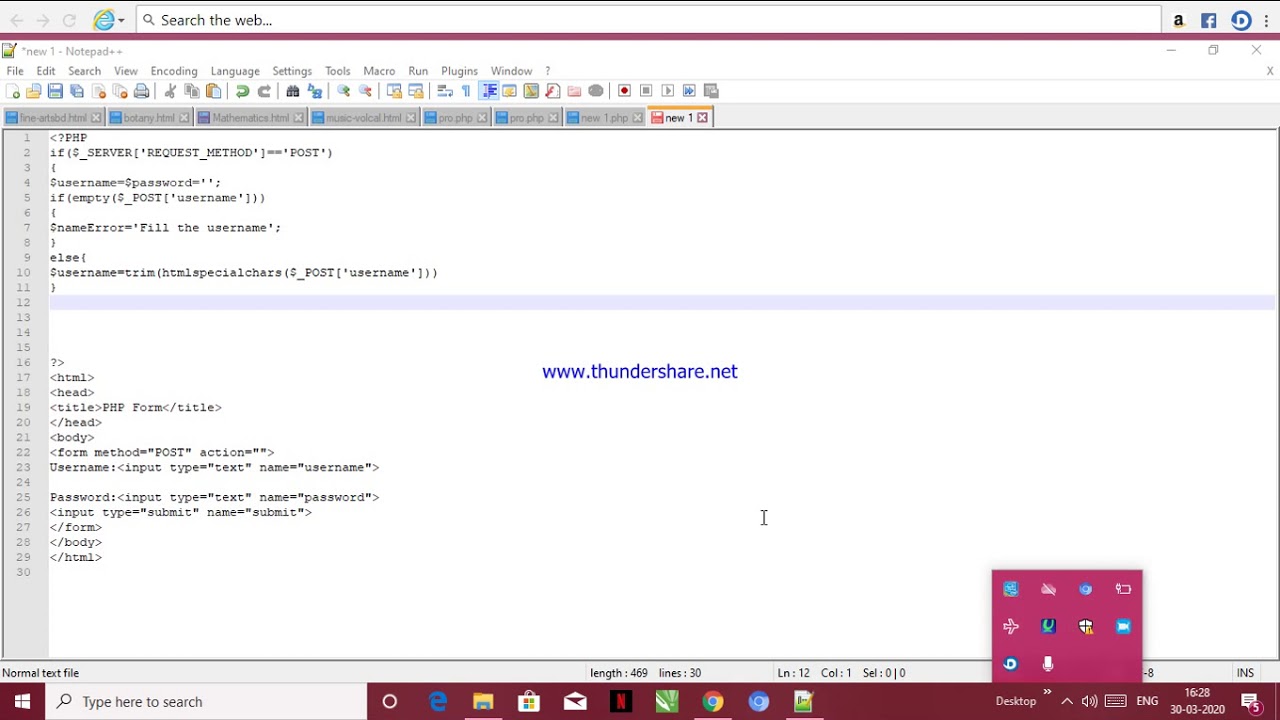
Task: Expand Desktop toolbar chevron on taskbar
Action: pyautogui.click(x=1047, y=692)
